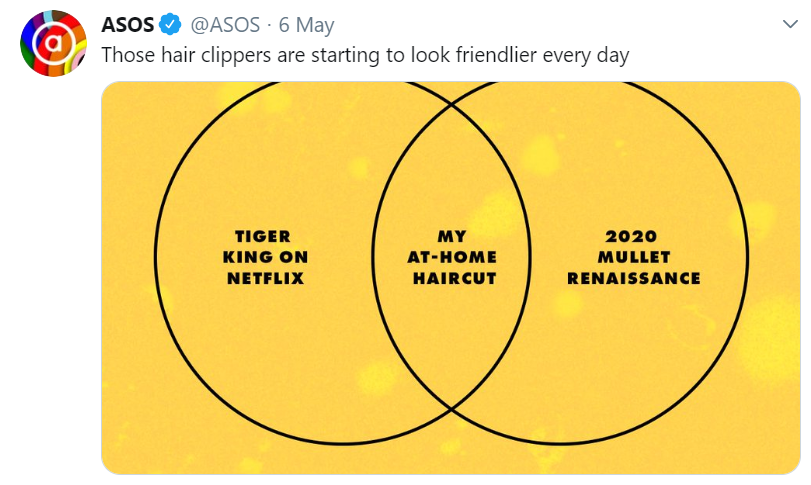The width and height of the screenshot is (811, 485).
Task: Click the blue verified badge next to ASOS
Action: tap(170, 24)
